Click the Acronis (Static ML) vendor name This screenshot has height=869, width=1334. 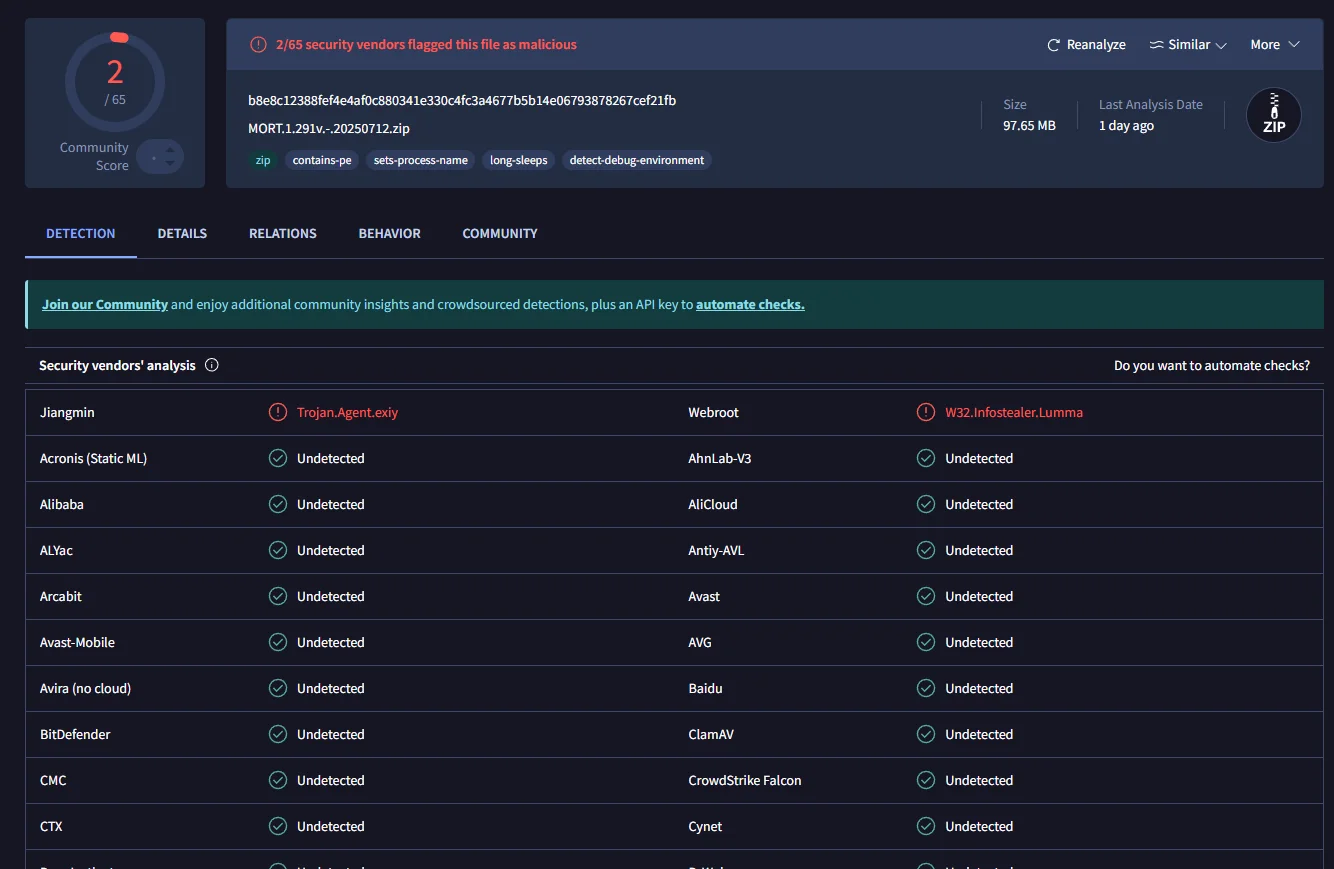(94, 458)
